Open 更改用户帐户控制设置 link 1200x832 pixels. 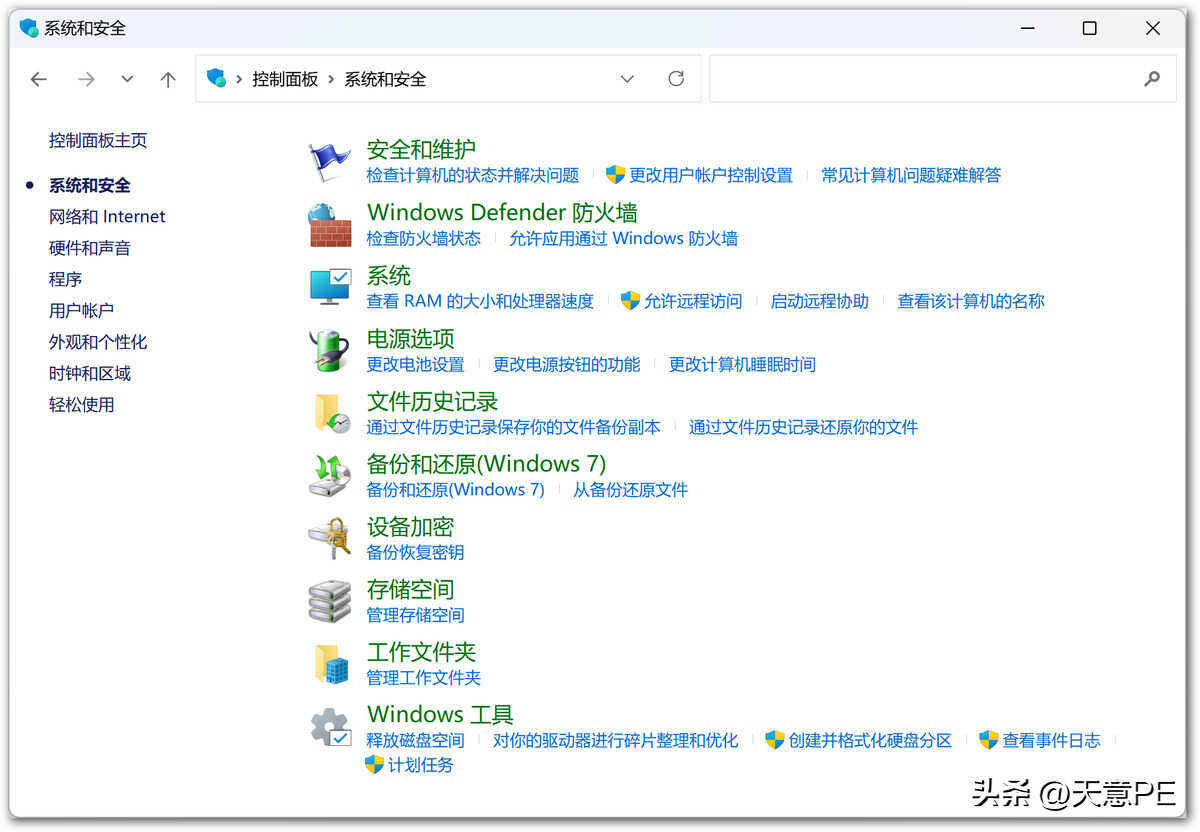tap(710, 175)
